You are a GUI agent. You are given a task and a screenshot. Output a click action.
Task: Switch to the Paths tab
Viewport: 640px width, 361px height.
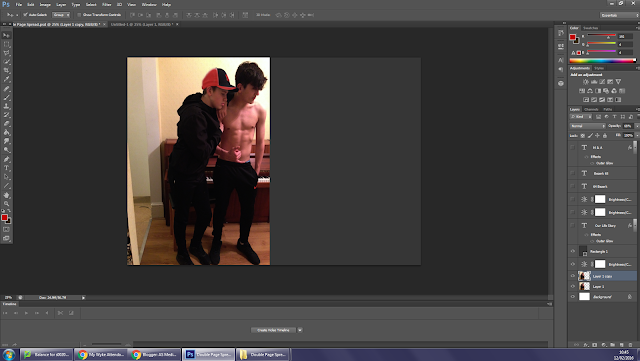tap(608, 109)
